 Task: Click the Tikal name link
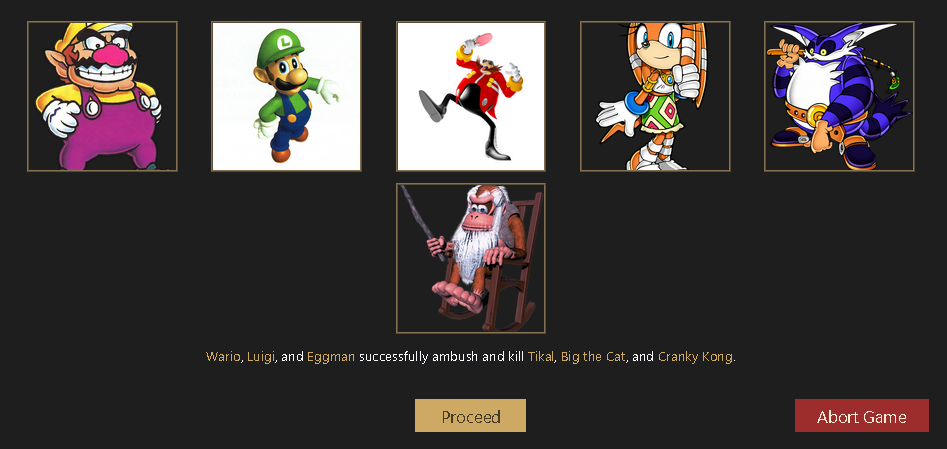tap(541, 357)
